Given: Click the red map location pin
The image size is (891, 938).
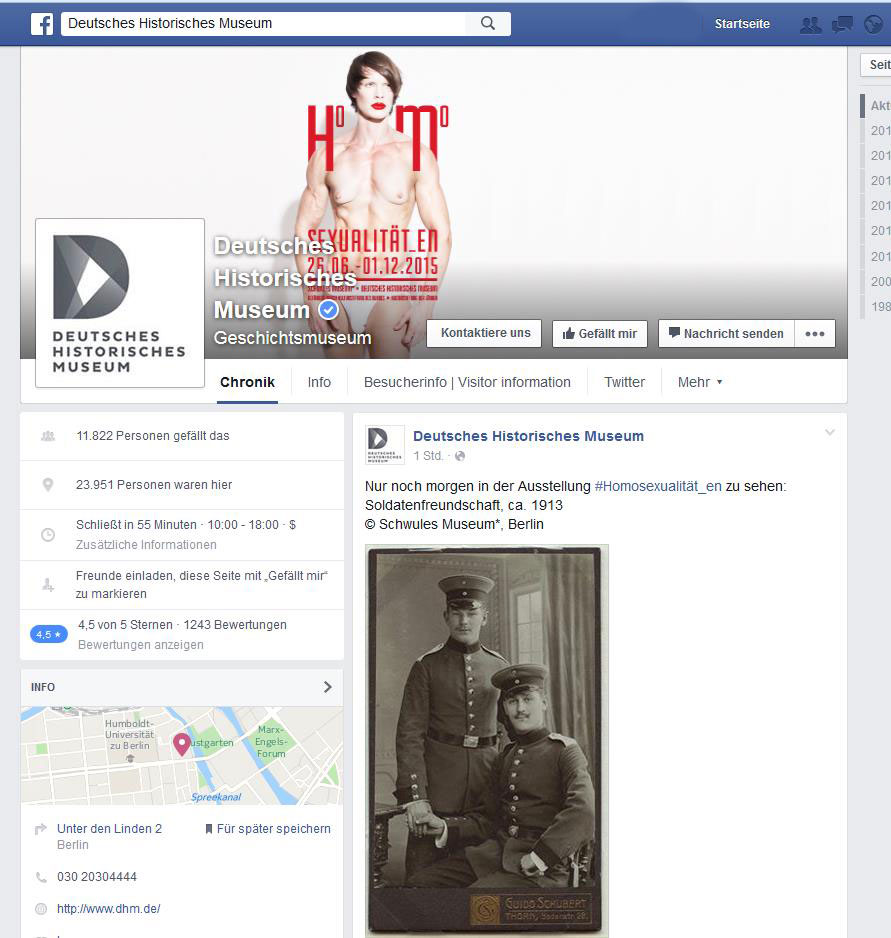Looking at the screenshot, I should click(182, 744).
